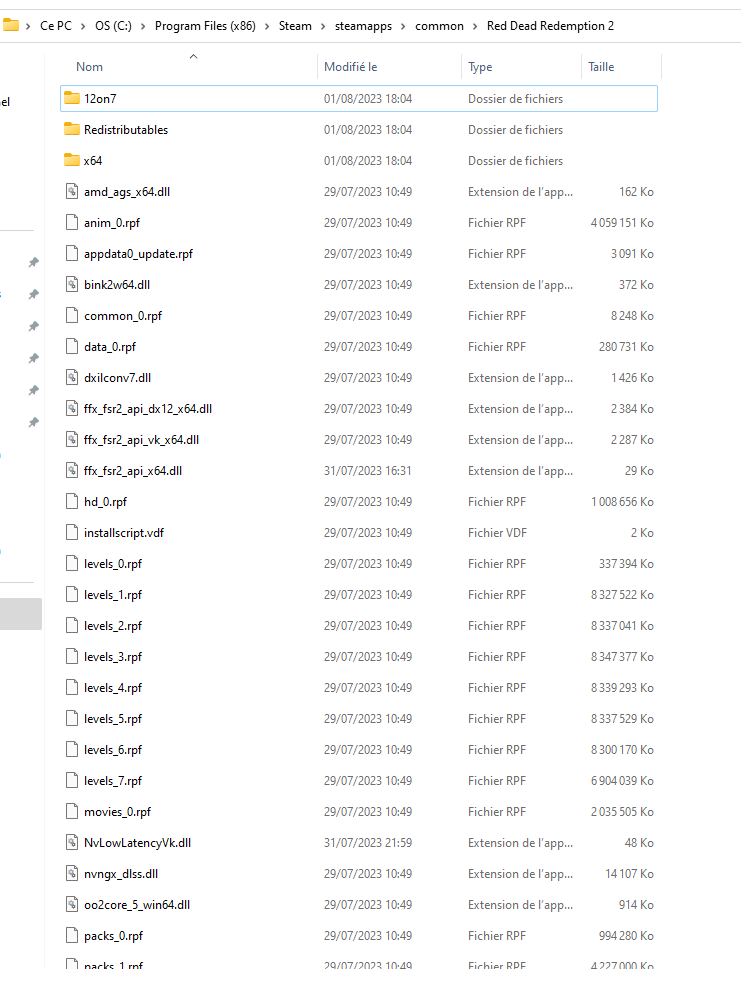Click the Fichier VDF type cell
741x992 pixels.
pyautogui.click(x=497, y=533)
